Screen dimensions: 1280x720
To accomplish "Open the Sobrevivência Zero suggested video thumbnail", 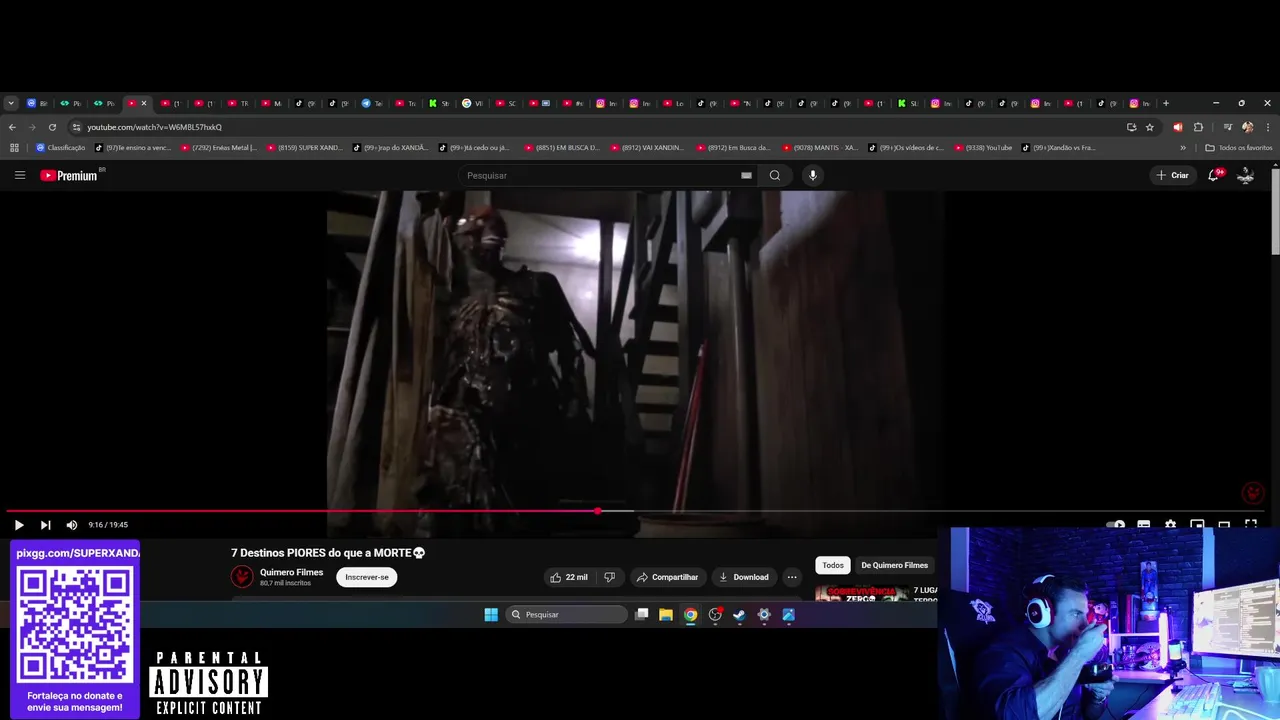I will point(862,593).
